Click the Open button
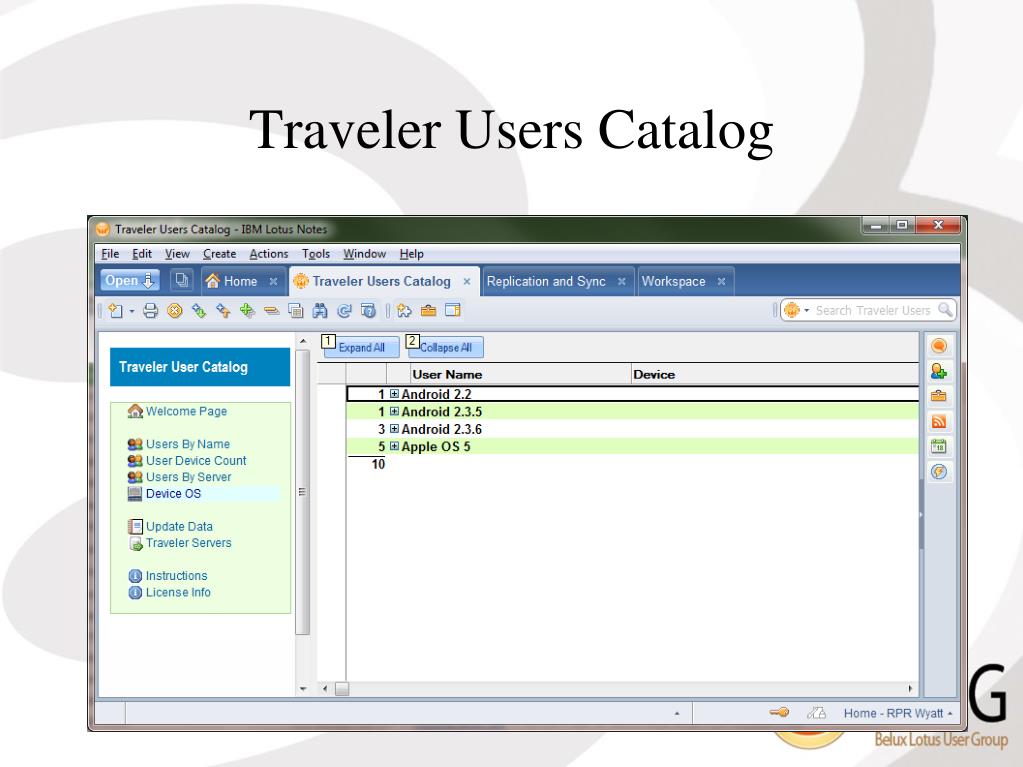Screen dimensions: 1023x767 [130, 280]
